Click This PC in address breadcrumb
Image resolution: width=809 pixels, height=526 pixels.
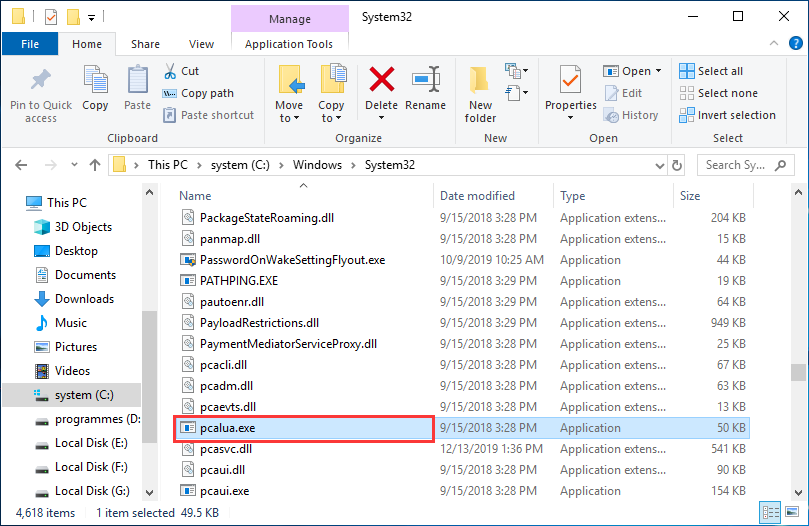(168, 165)
